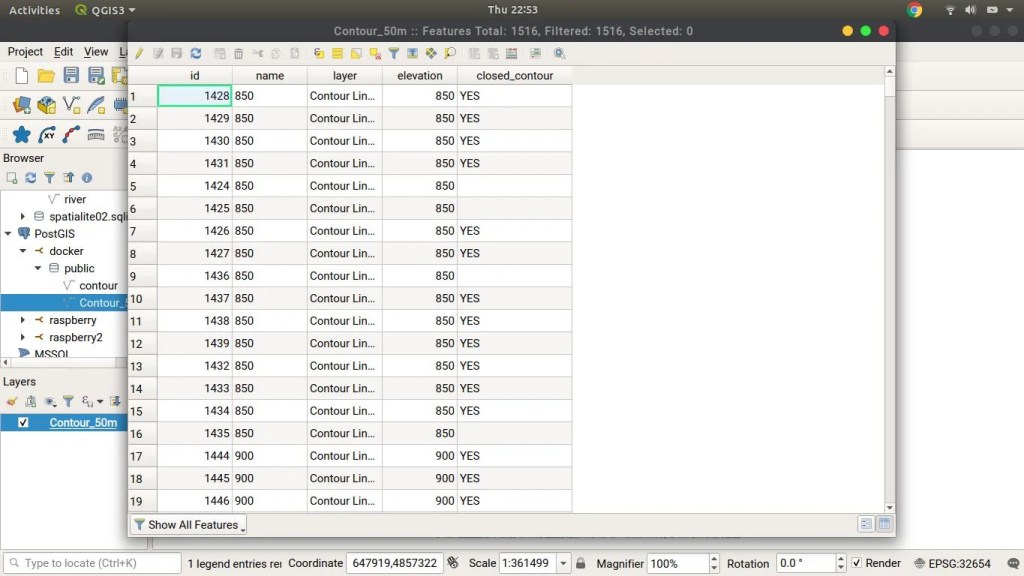Open the Edit menu
This screenshot has width=1024, height=576.
(x=63, y=52)
